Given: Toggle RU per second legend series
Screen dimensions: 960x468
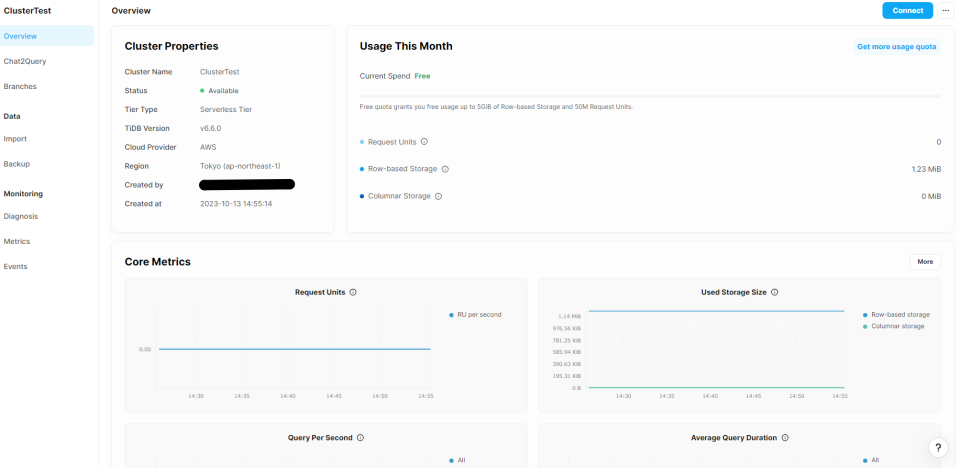Looking at the screenshot, I should (x=478, y=314).
